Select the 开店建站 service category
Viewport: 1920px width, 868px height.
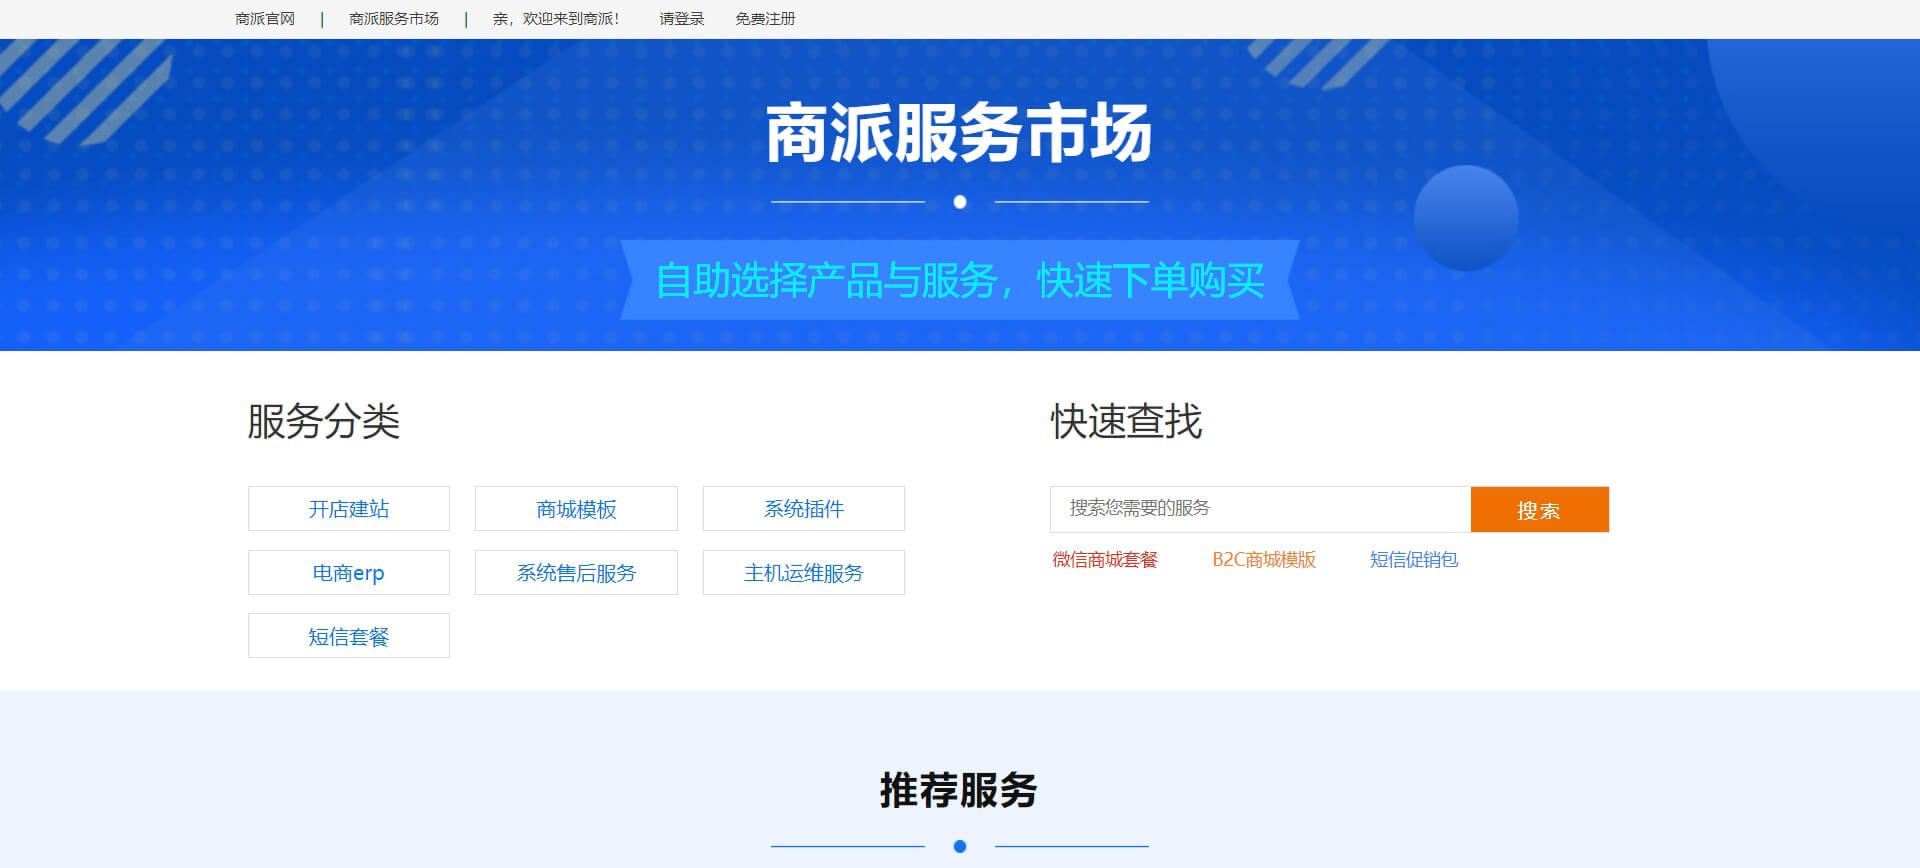point(349,509)
